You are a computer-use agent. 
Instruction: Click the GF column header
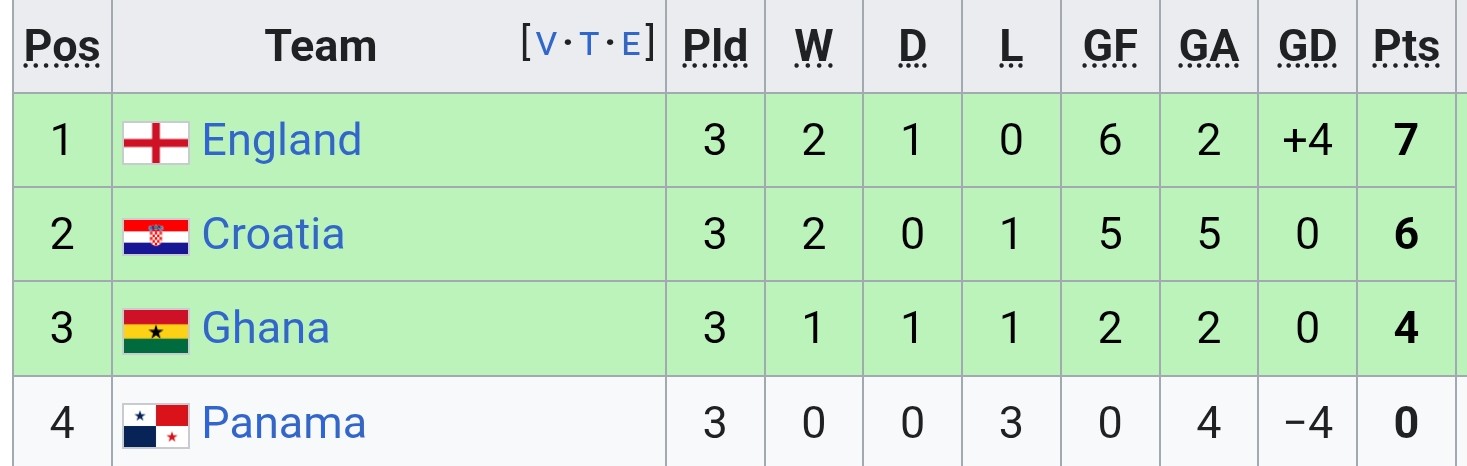(1110, 47)
